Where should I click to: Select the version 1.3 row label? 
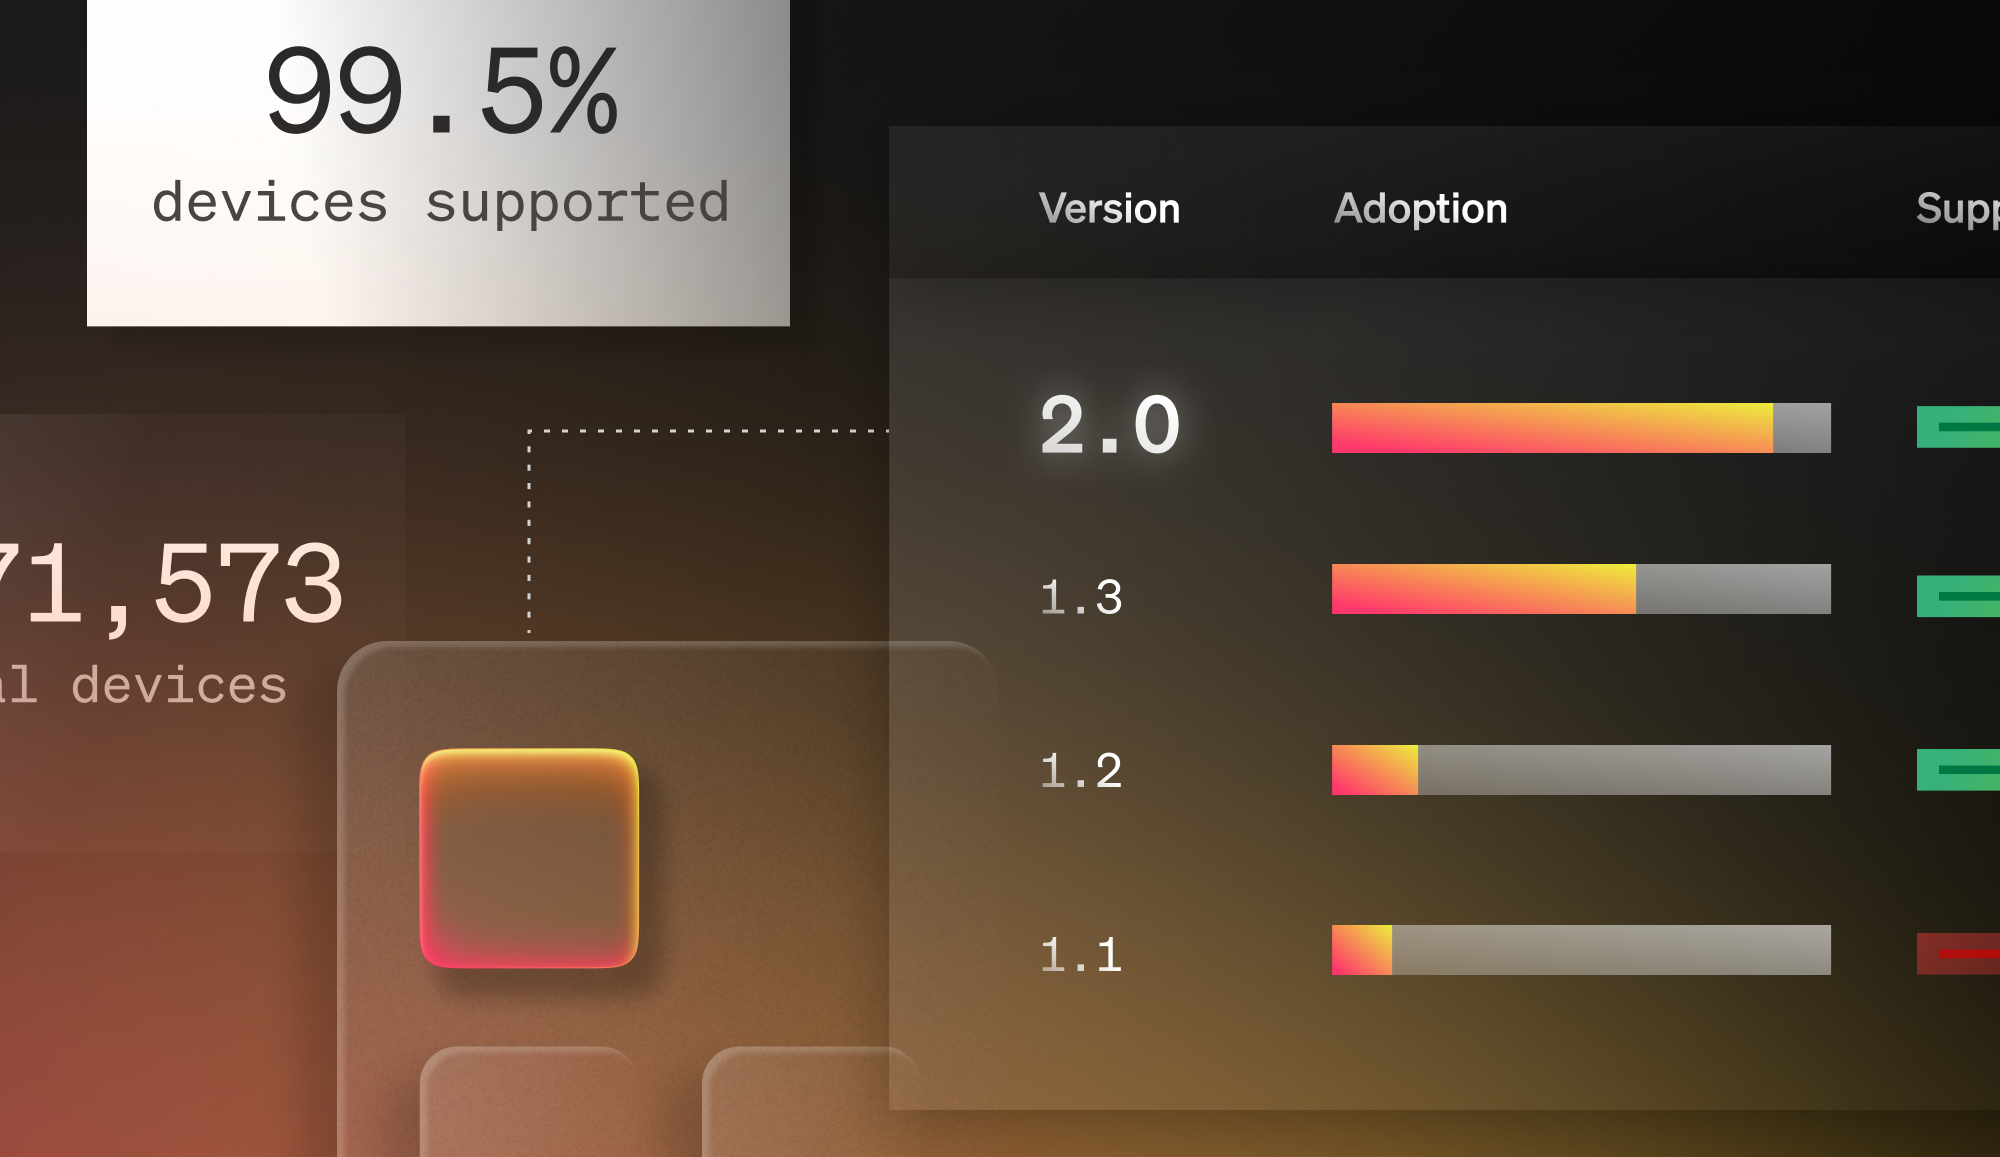coord(1081,597)
